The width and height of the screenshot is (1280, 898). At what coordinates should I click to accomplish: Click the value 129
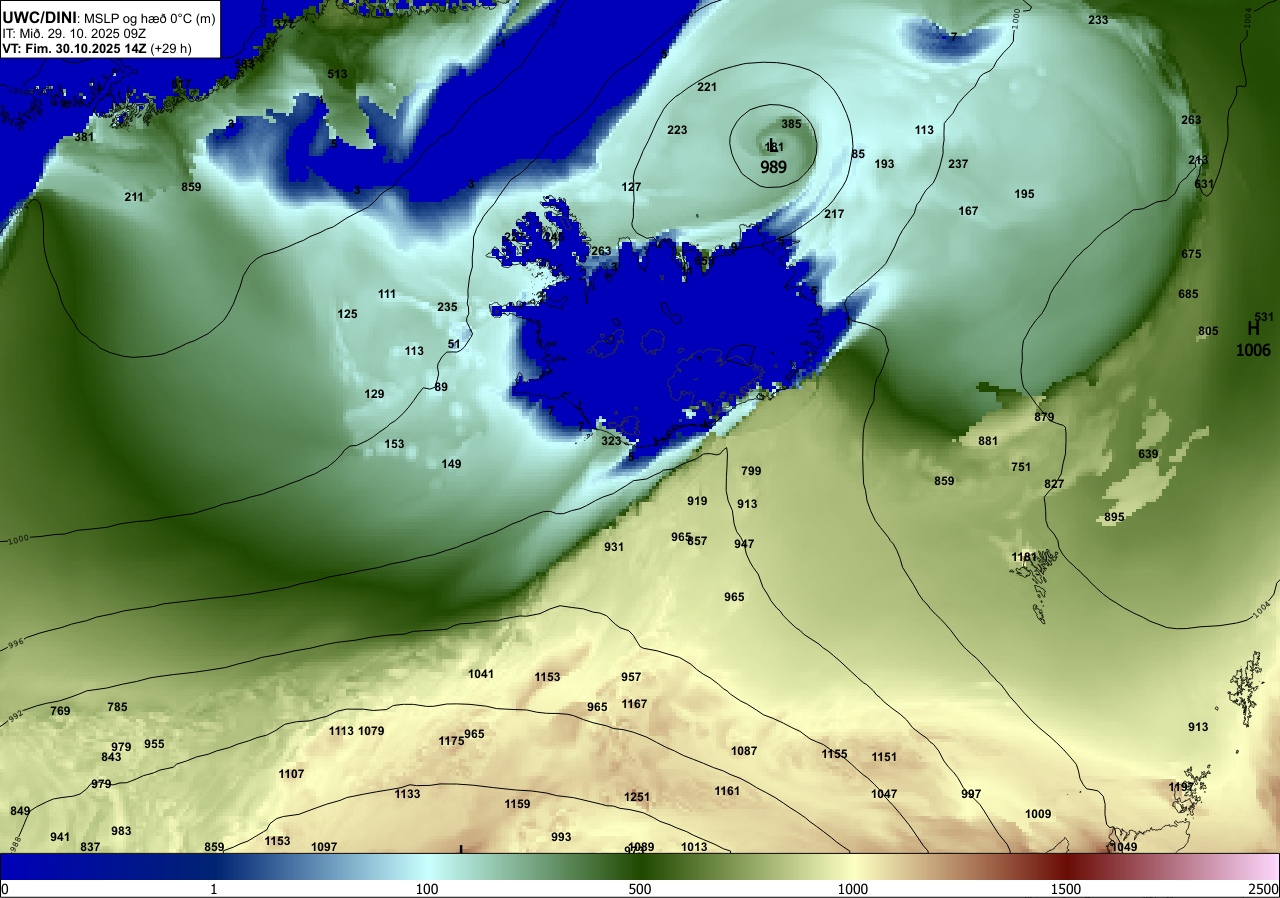pos(374,394)
